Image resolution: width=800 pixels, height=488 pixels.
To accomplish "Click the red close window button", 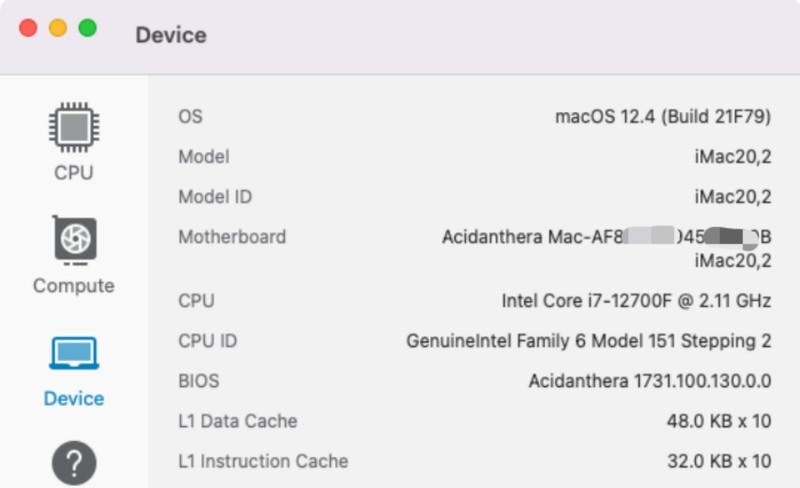I will point(28,28).
